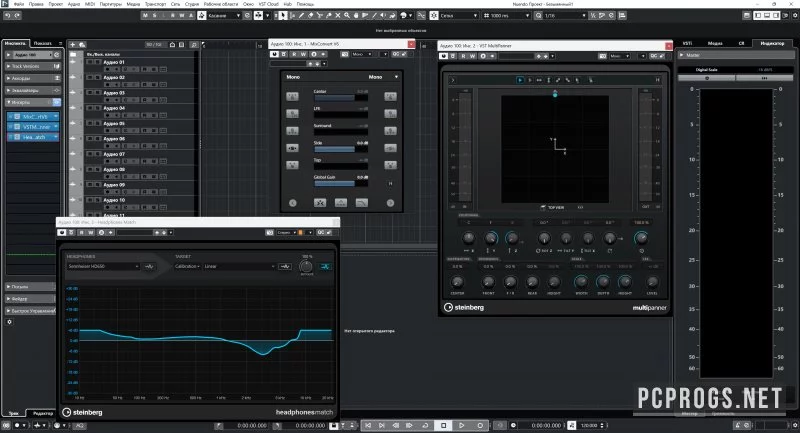
Task: Click target curve icon beside Linear
Action: (x=285, y=266)
